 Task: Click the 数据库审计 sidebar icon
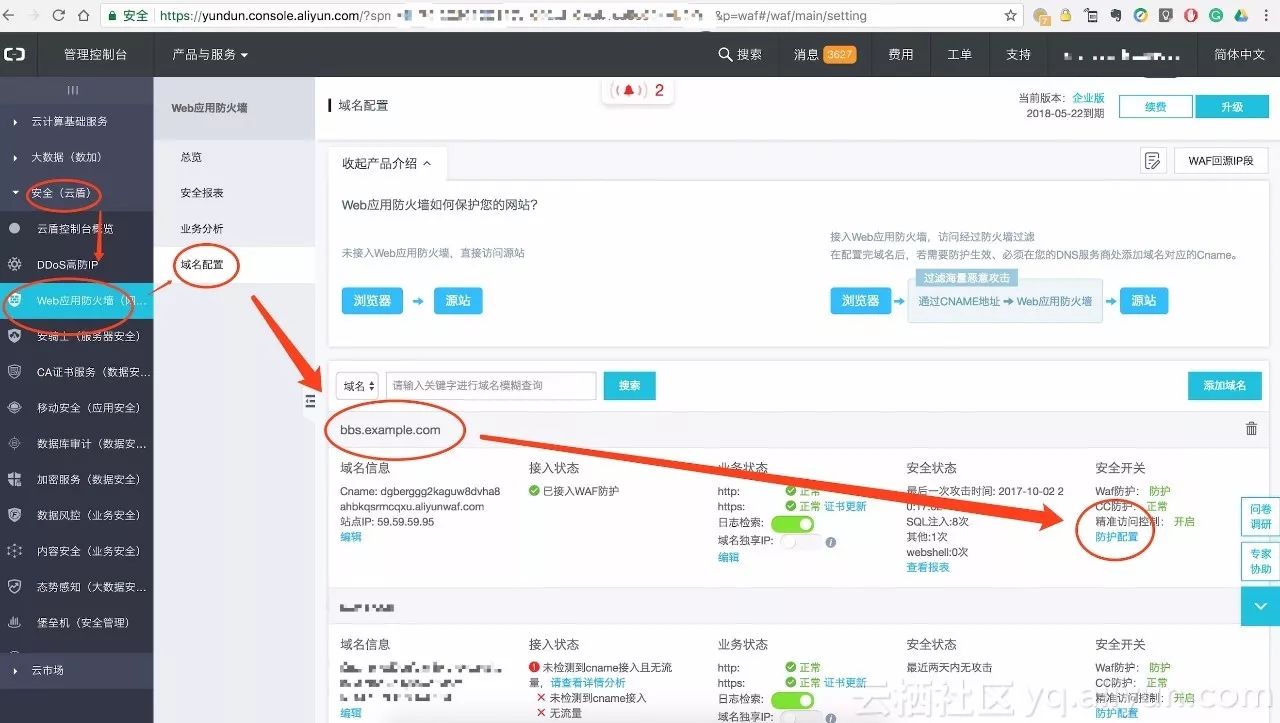point(14,443)
